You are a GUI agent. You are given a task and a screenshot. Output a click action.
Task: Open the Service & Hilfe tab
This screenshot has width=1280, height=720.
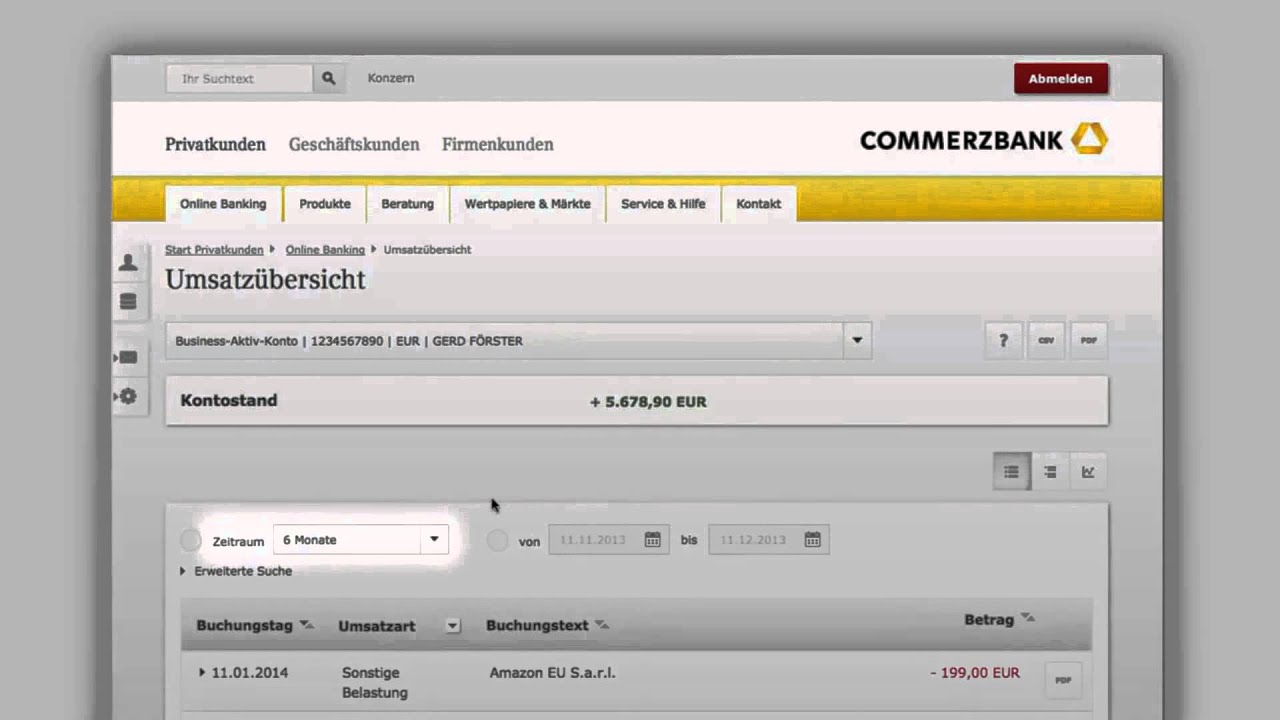click(663, 203)
